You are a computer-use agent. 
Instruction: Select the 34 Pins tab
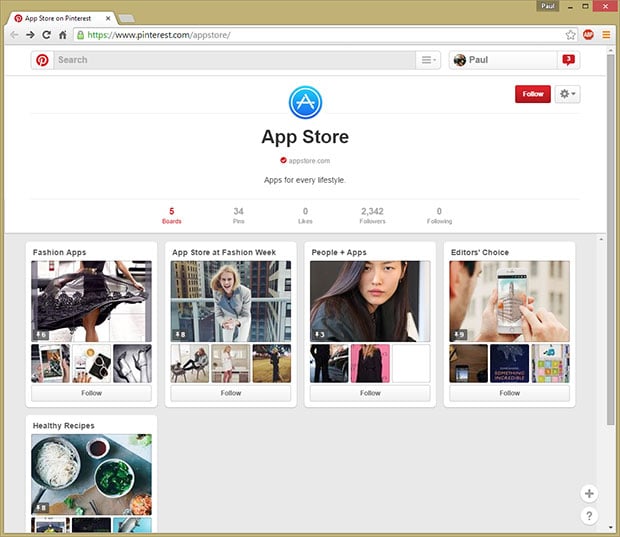(x=238, y=216)
